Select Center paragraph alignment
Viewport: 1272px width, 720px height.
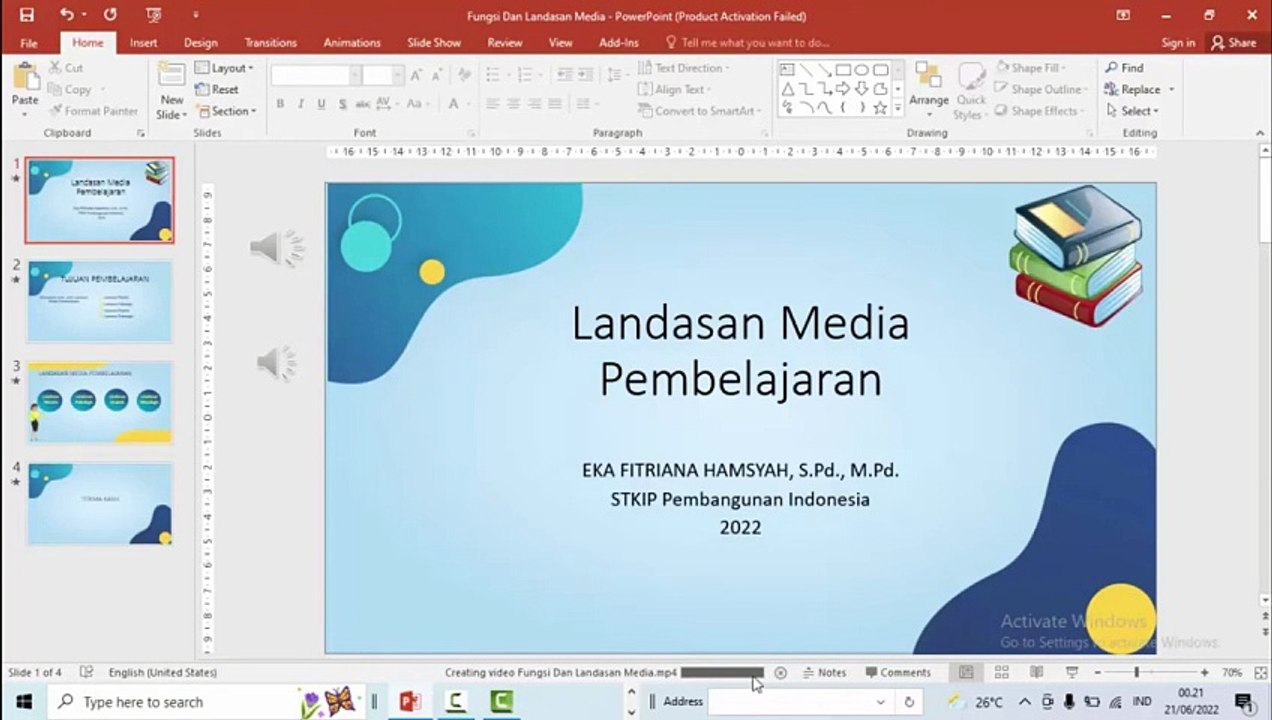[513, 104]
